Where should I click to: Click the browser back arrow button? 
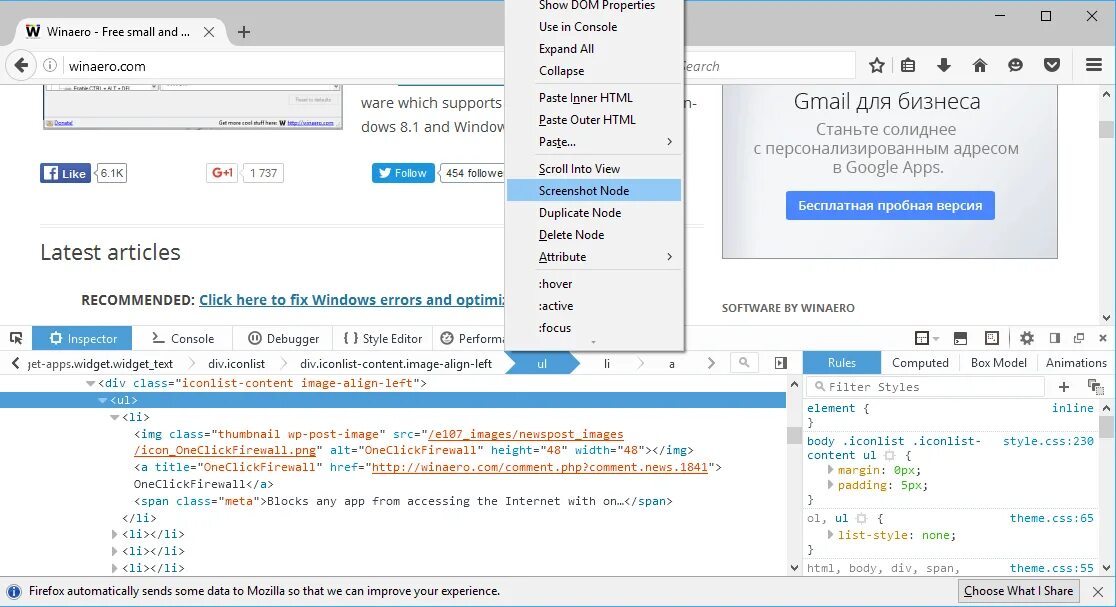[21, 65]
